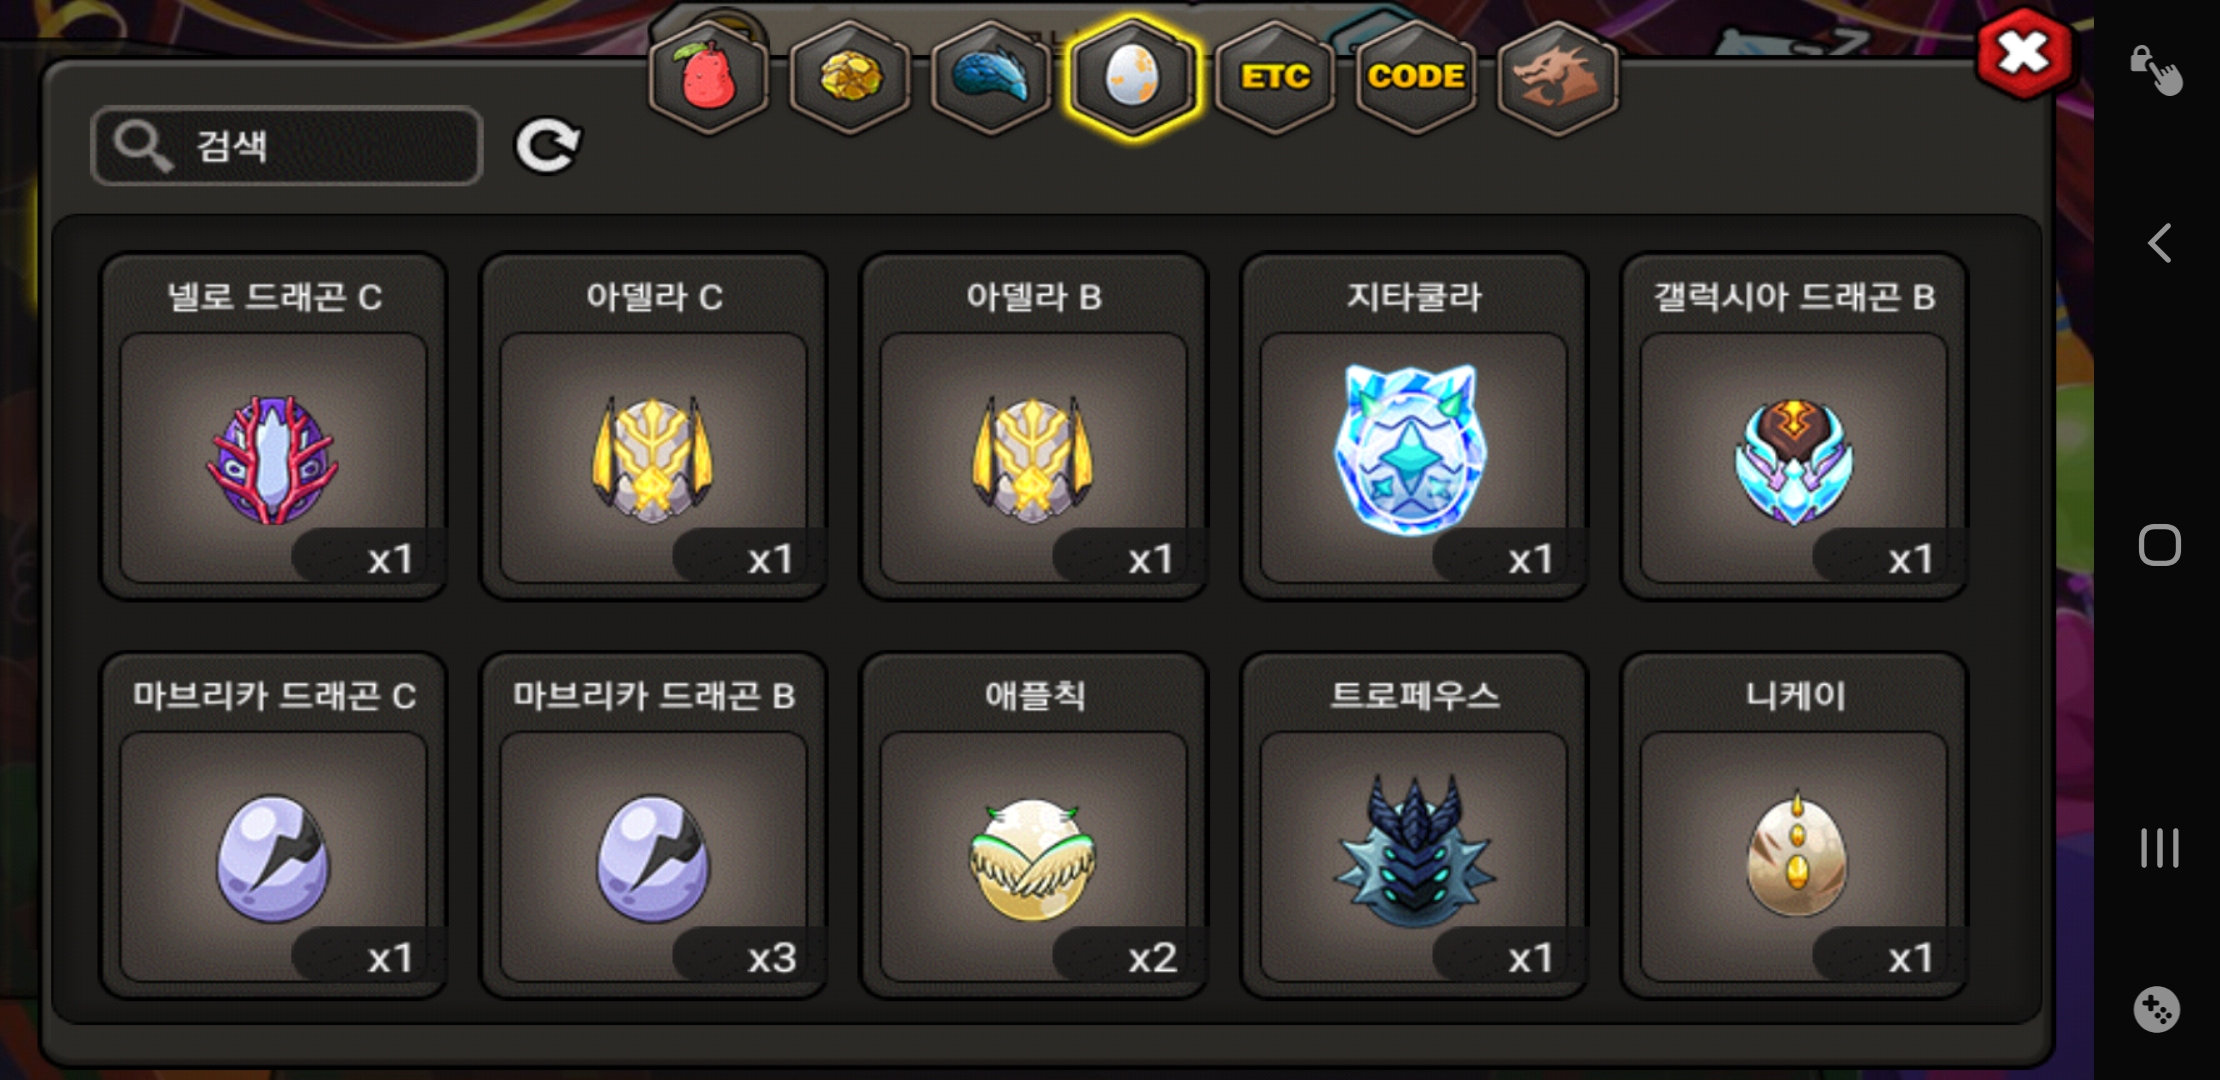2220x1080 pixels.
Task: Open the blue dragon scale tab
Action: (x=991, y=77)
